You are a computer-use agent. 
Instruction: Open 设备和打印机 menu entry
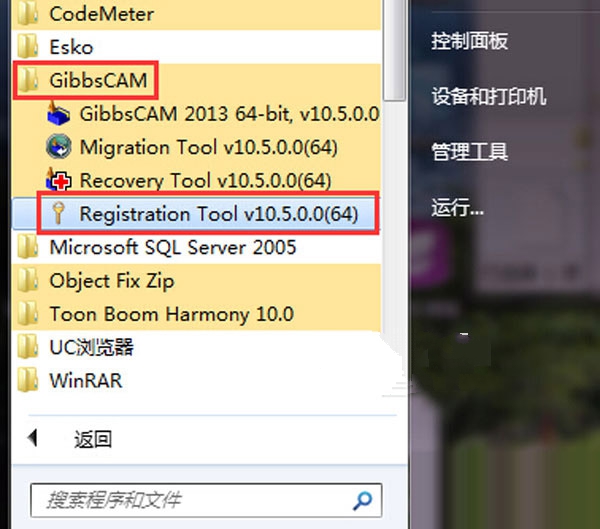(489, 96)
